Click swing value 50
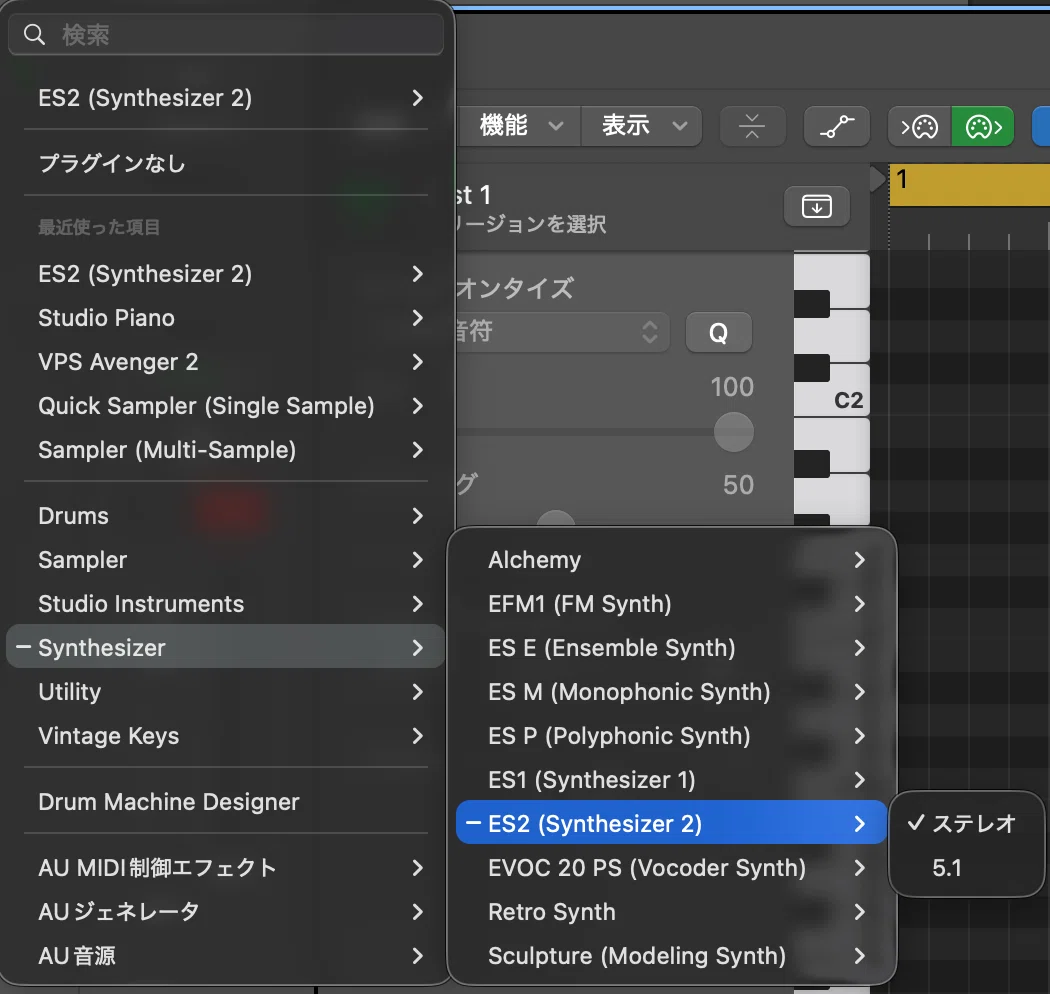This screenshot has width=1050, height=994. [739, 485]
